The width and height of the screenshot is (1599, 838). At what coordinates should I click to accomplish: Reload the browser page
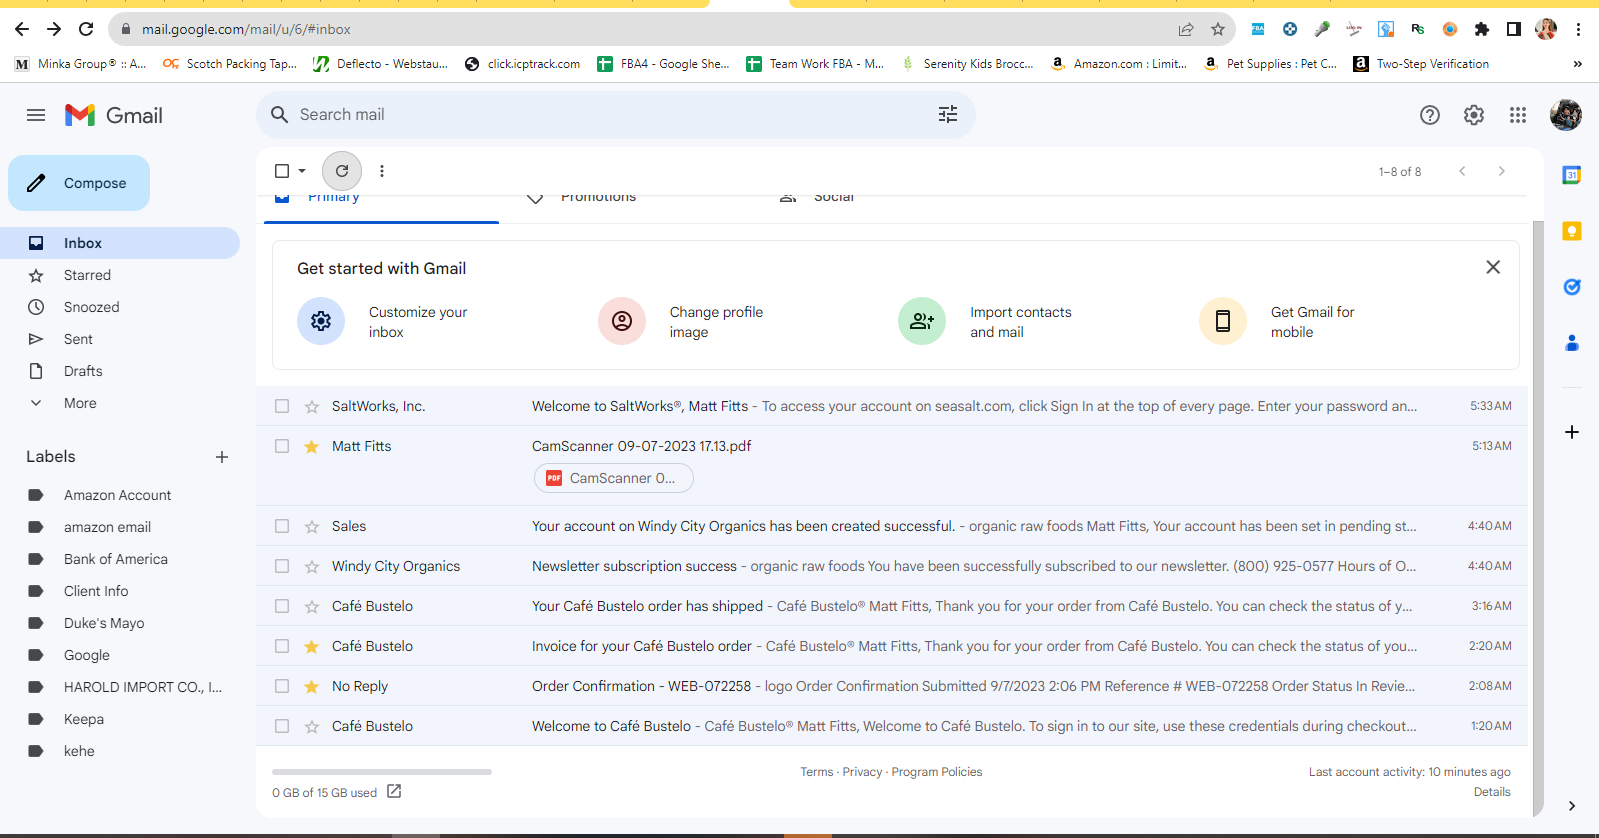(x=86, y=29)
